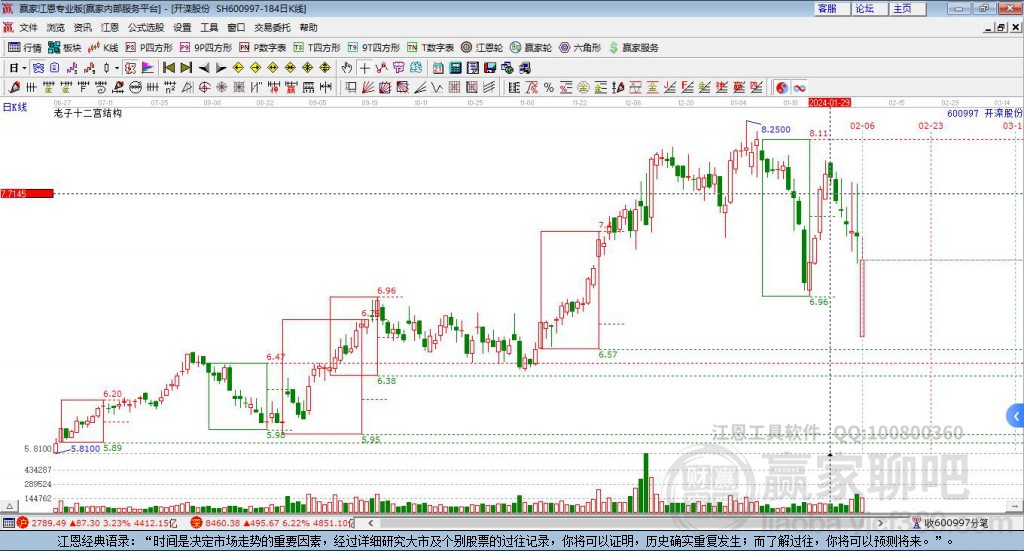1024x551 pixels.
Task: Select the red pencil drawing tool
Action: click(14, 87)
